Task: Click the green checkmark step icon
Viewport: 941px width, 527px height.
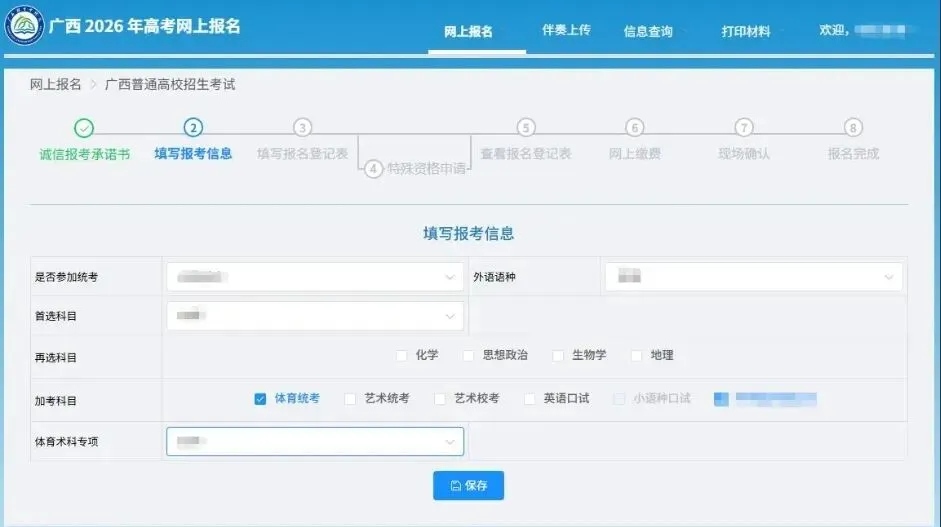Action: [x=84, y=128]
